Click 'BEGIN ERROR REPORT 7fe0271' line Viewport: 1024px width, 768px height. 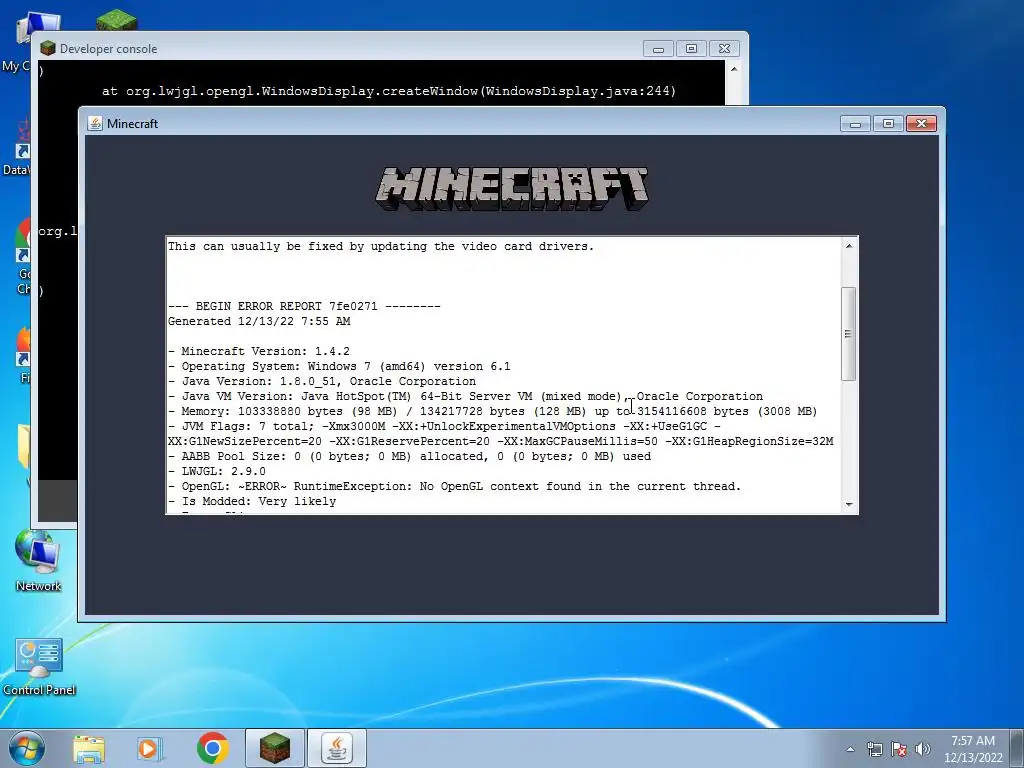[x=304, y=306]
